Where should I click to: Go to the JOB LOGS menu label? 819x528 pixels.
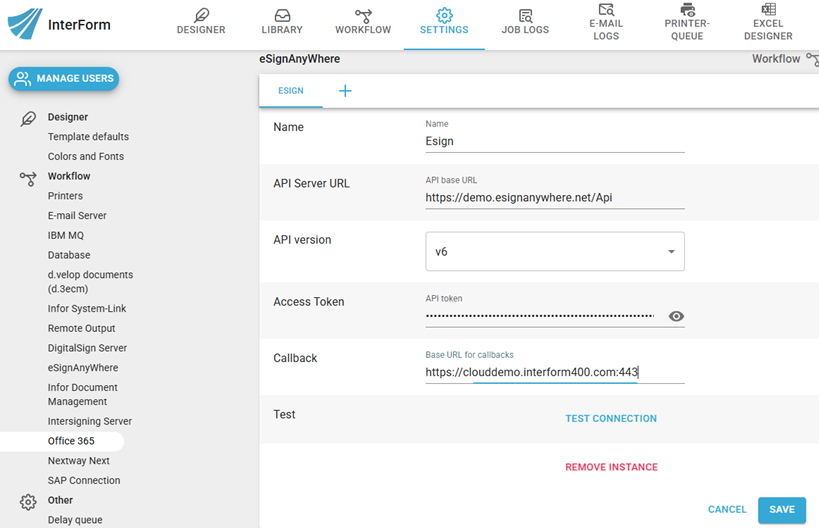click(525, 30)
